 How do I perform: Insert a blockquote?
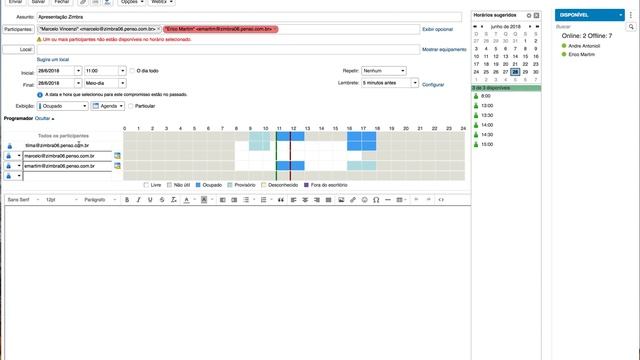pos(281,200)
